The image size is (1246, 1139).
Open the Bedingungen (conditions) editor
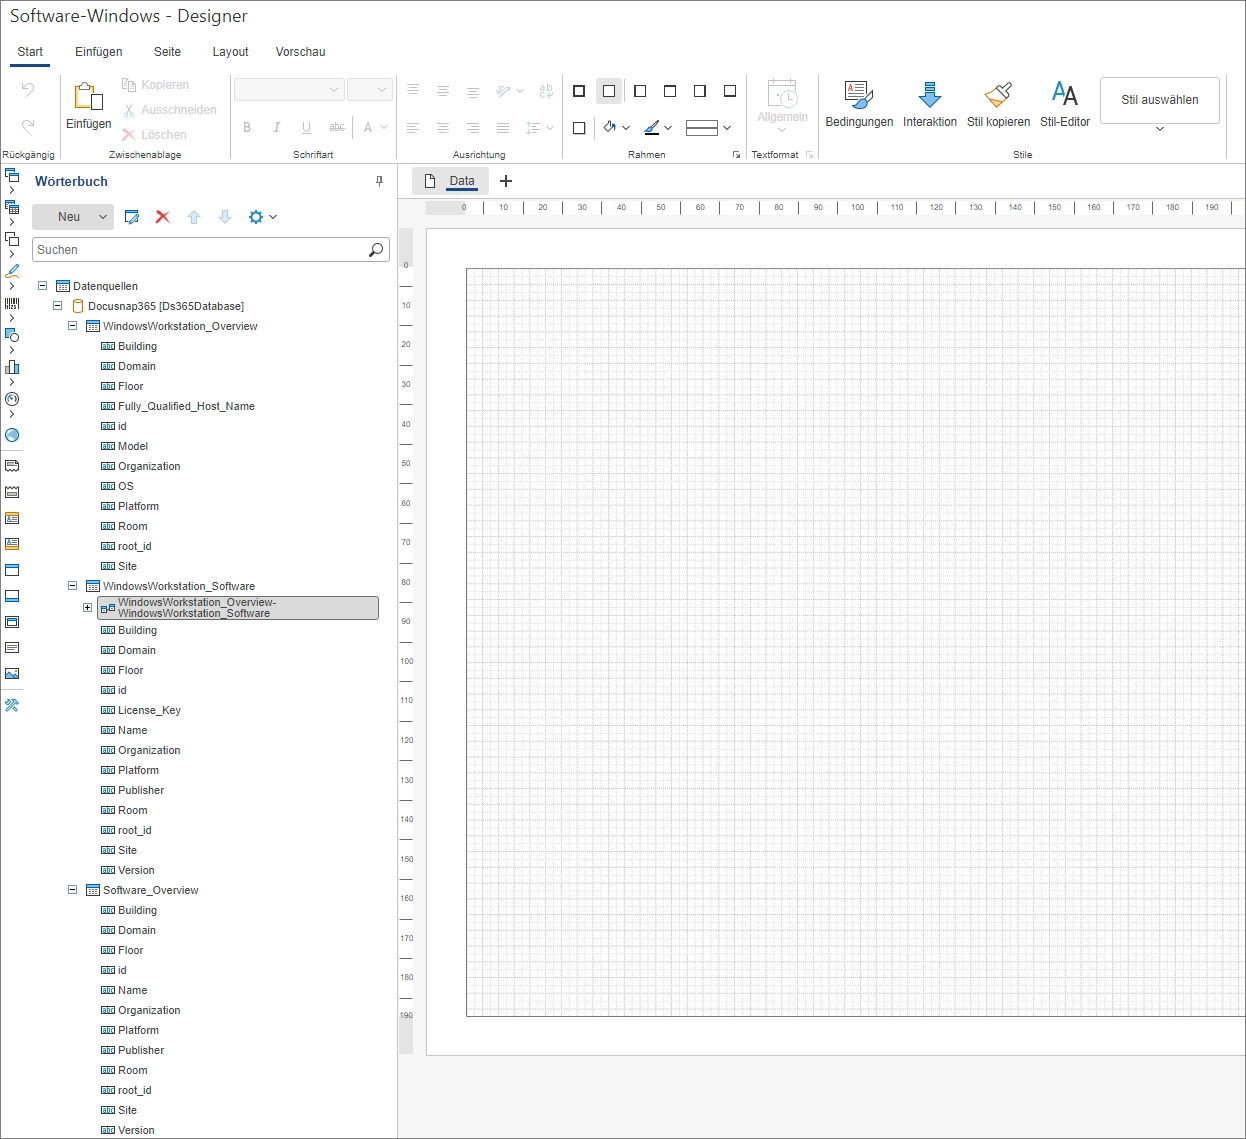point(858,104)
